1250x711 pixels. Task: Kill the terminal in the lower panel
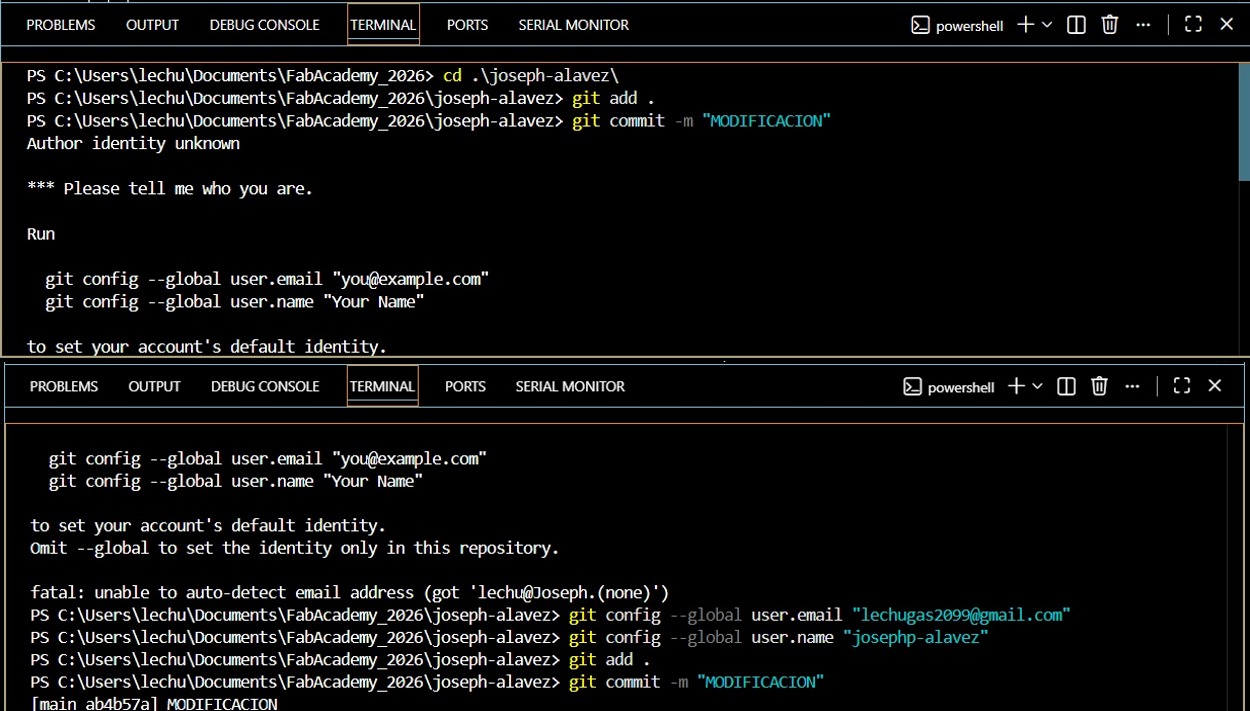[1098, 385]
